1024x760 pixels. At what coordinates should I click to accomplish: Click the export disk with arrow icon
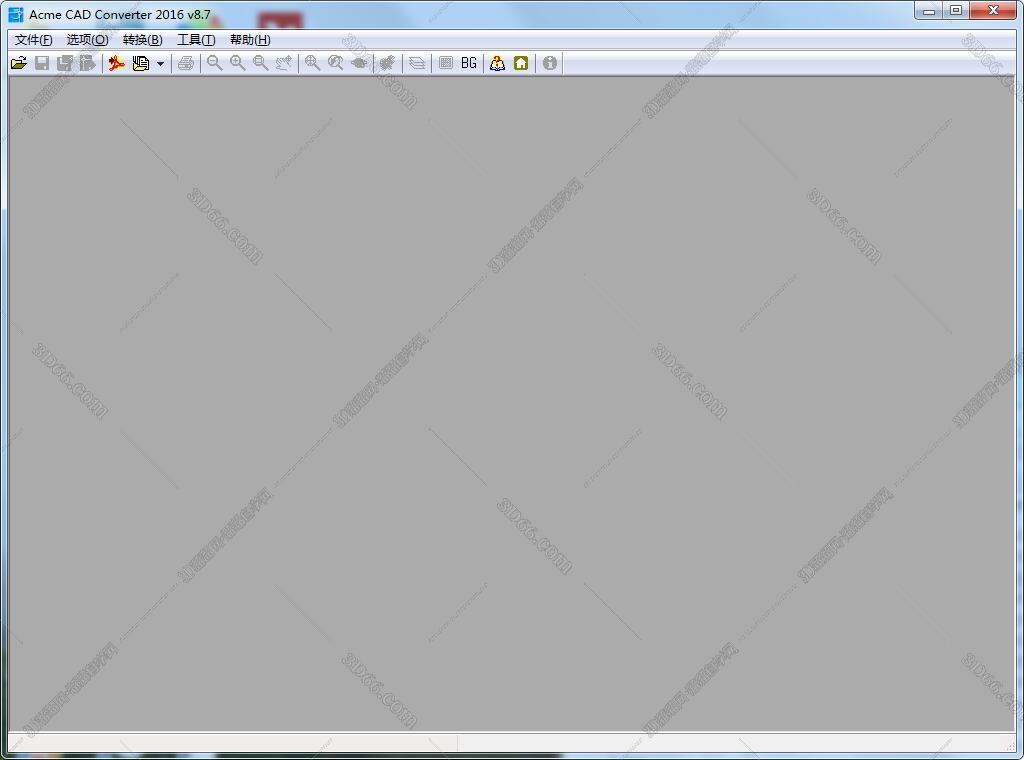[x=88, y=63]
